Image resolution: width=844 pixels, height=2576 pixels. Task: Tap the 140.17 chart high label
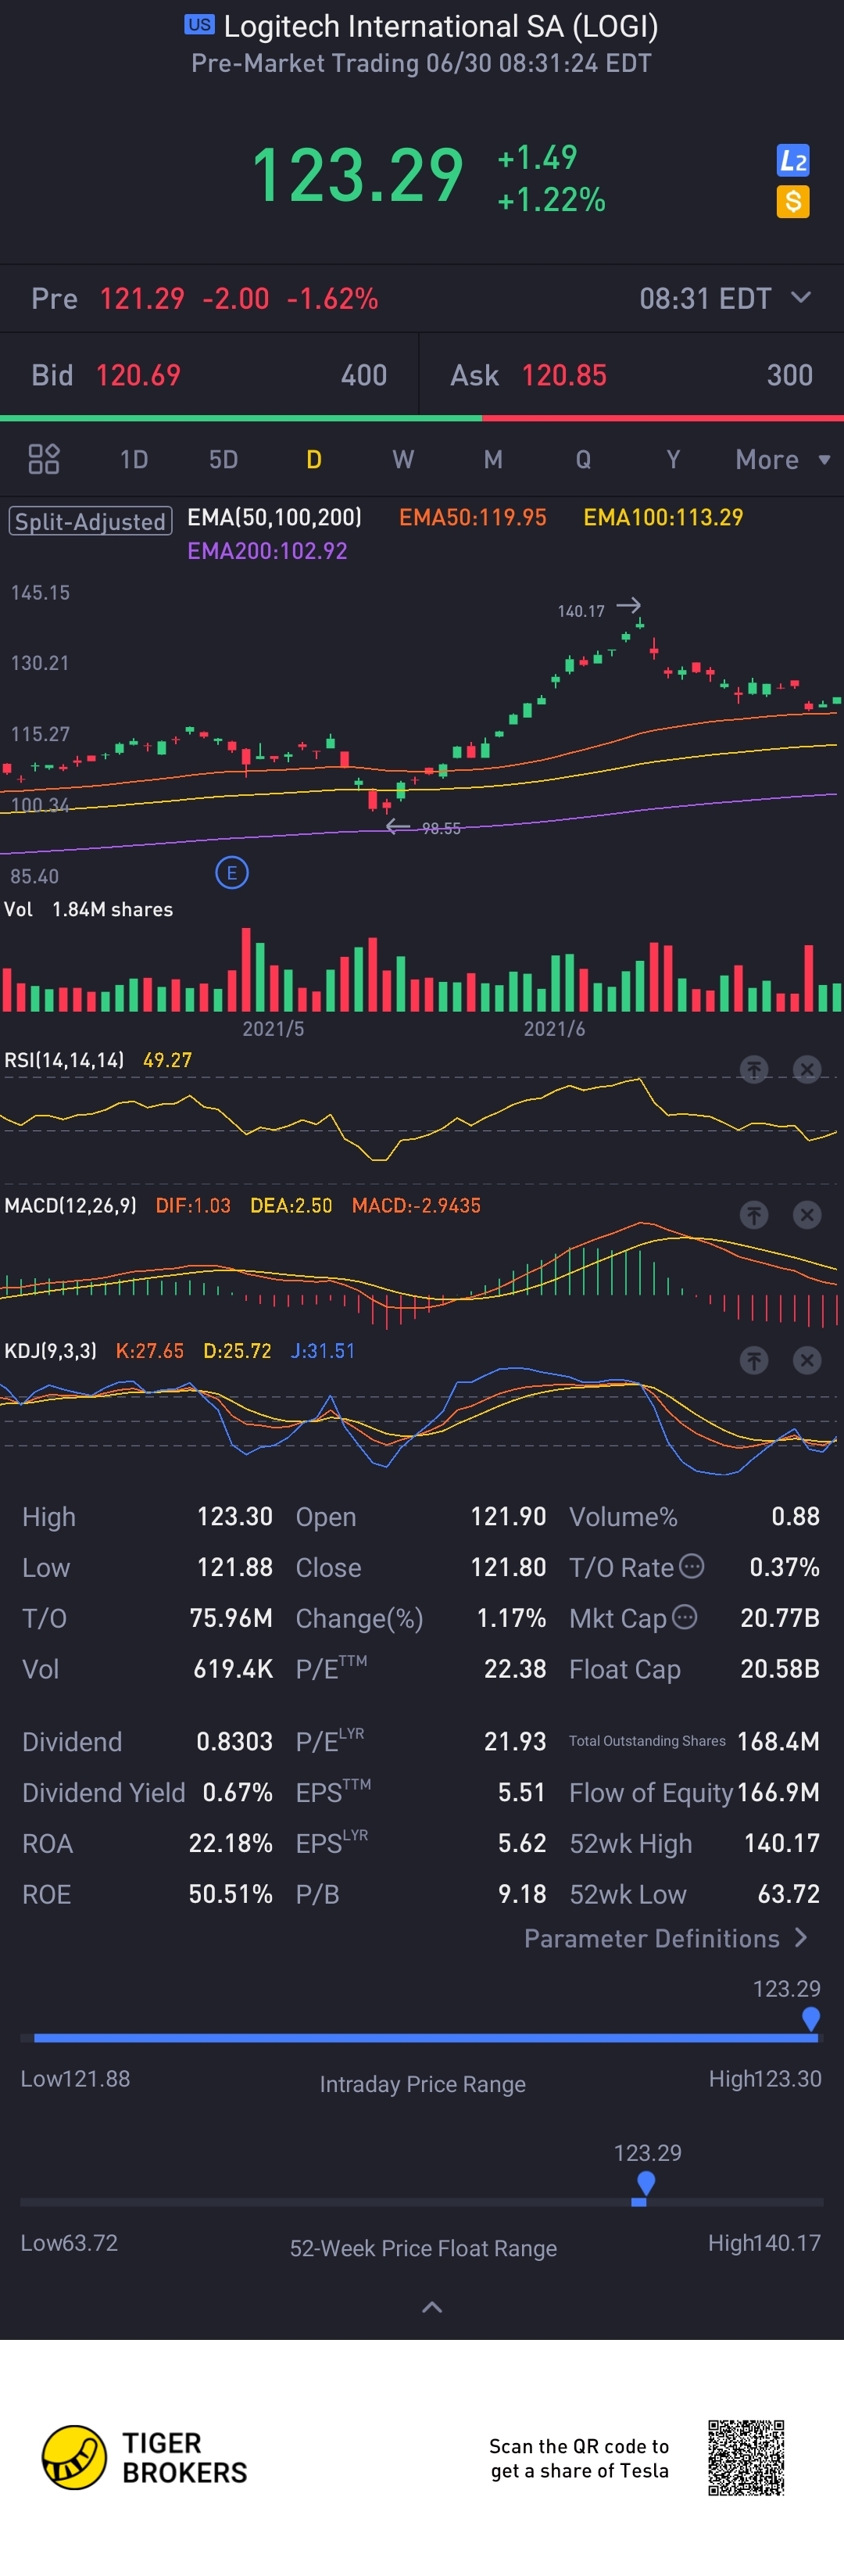581,610
